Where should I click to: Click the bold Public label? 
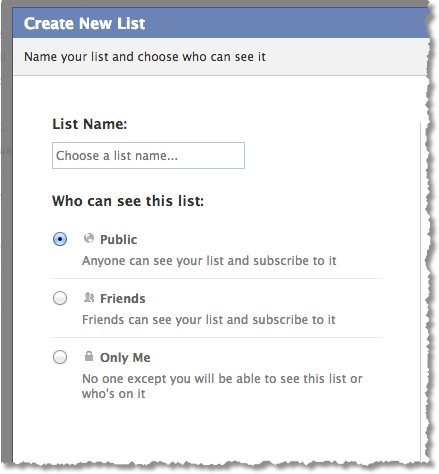point(118,240)
